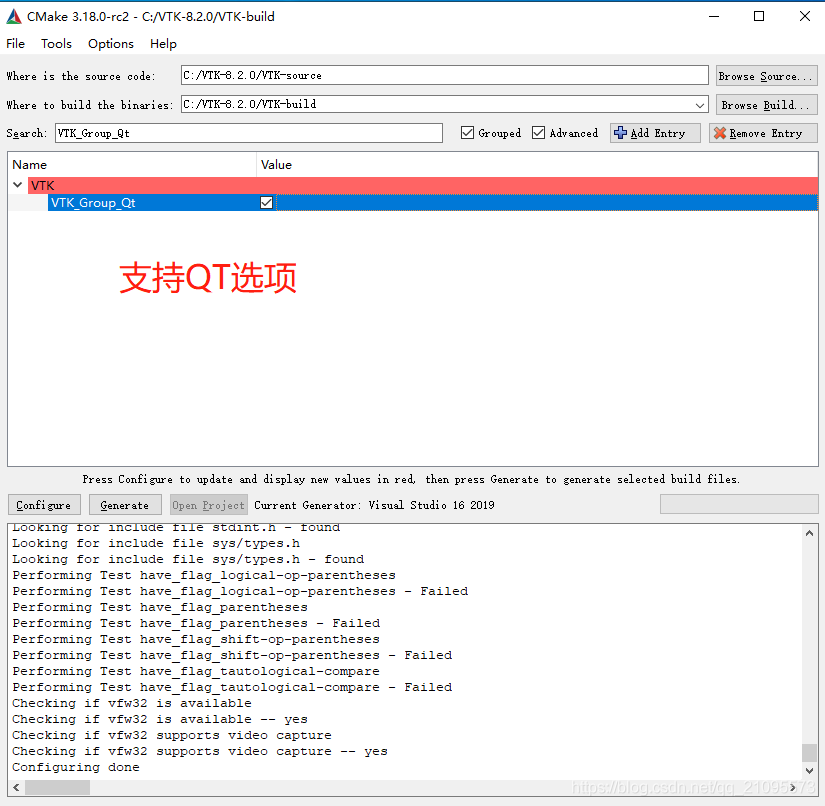This screenshot has width=825, height=806.
Task: Click the 'Configuring done' log line
Action: [x=76, y=767]
